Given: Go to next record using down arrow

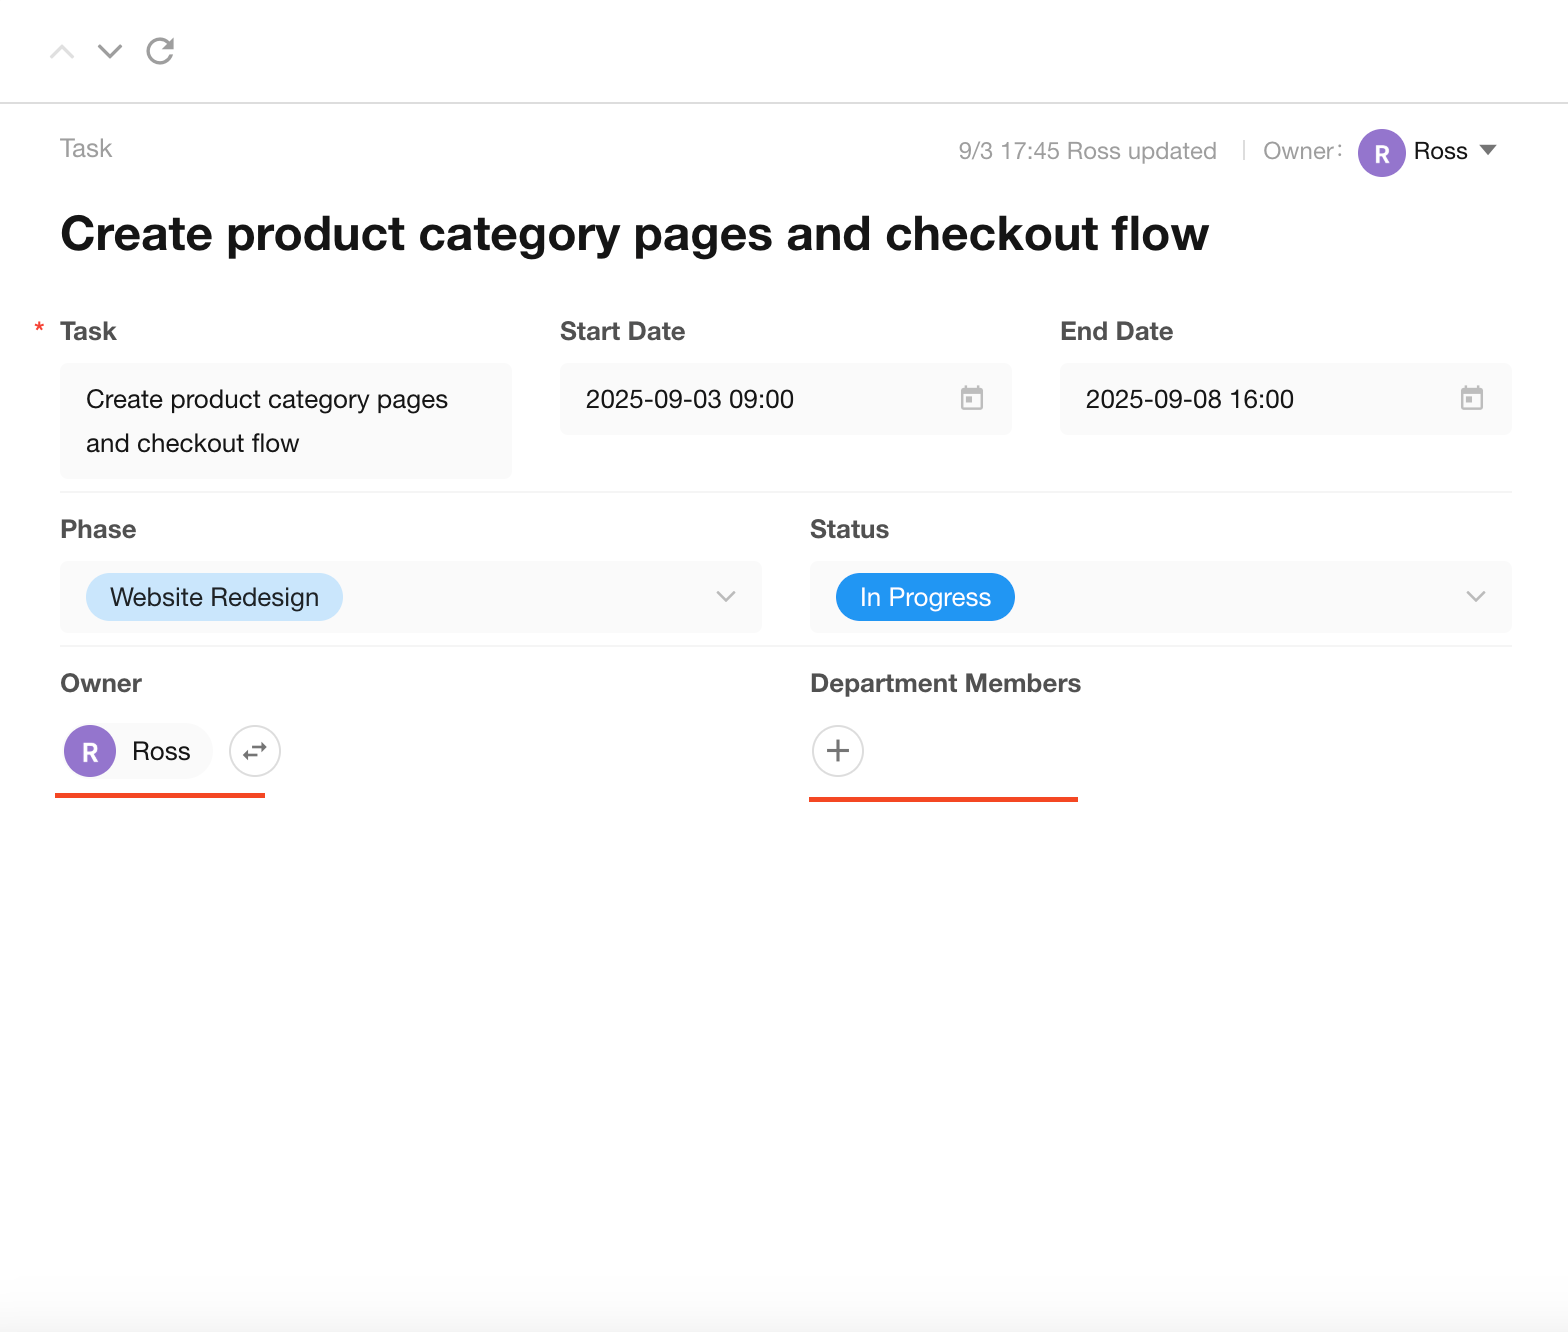Looking at the screenshot, I should click(110, 51).
